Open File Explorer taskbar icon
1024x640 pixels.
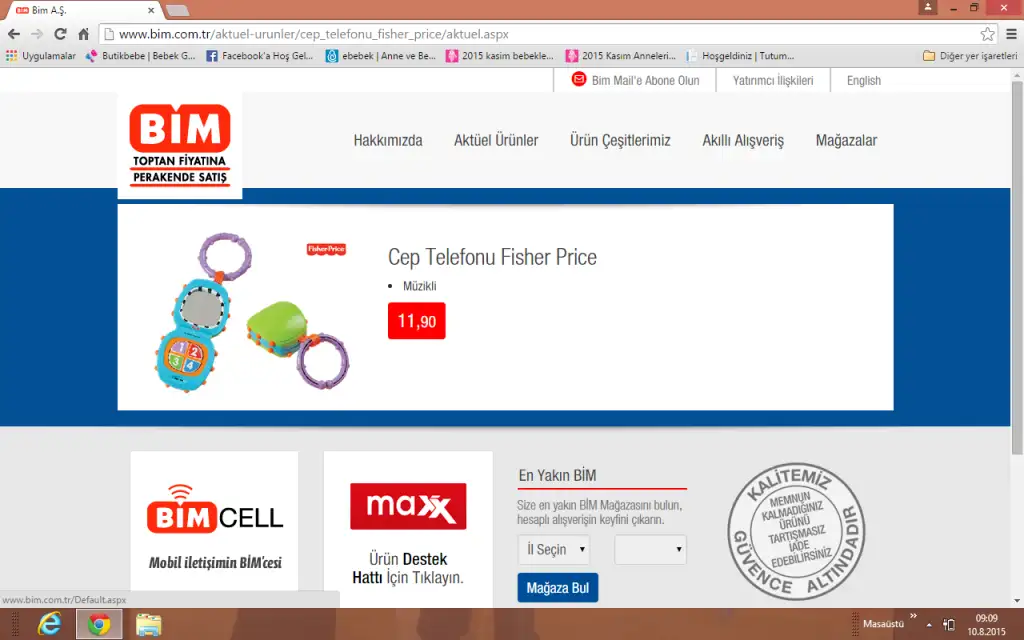[148, 624]
